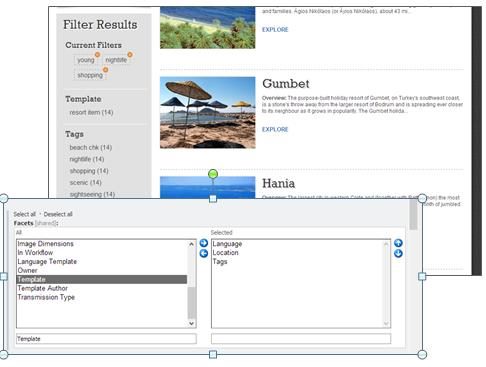Click the empty field under Selected list
The image size is (486, 367).
(x=301, y=339)
